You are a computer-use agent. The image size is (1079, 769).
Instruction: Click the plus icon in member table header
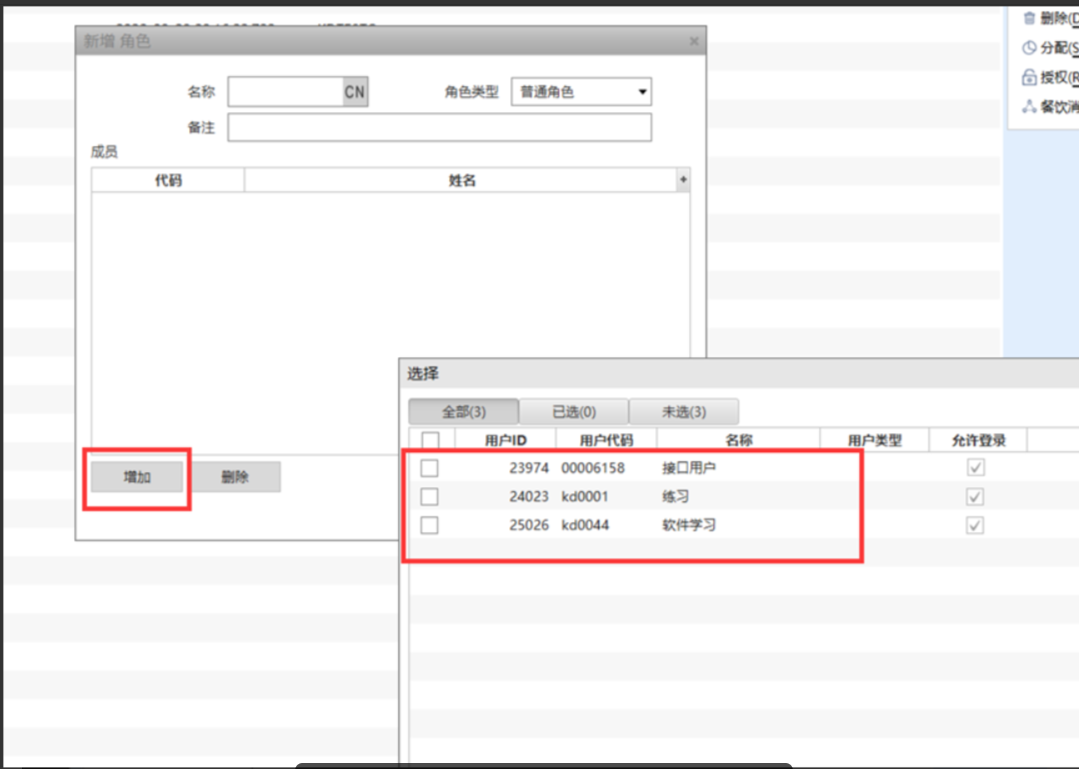coord(683,180)
